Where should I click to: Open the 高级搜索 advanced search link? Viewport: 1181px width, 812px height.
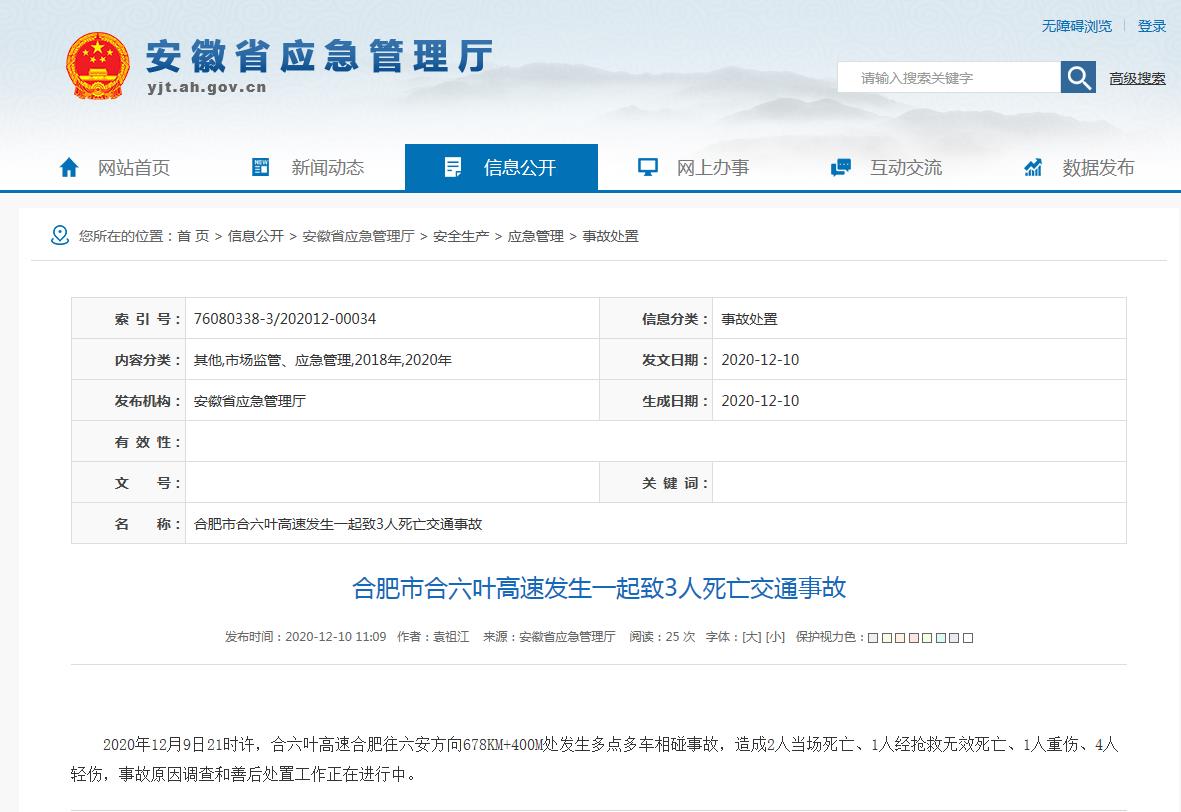[1137, 78]
